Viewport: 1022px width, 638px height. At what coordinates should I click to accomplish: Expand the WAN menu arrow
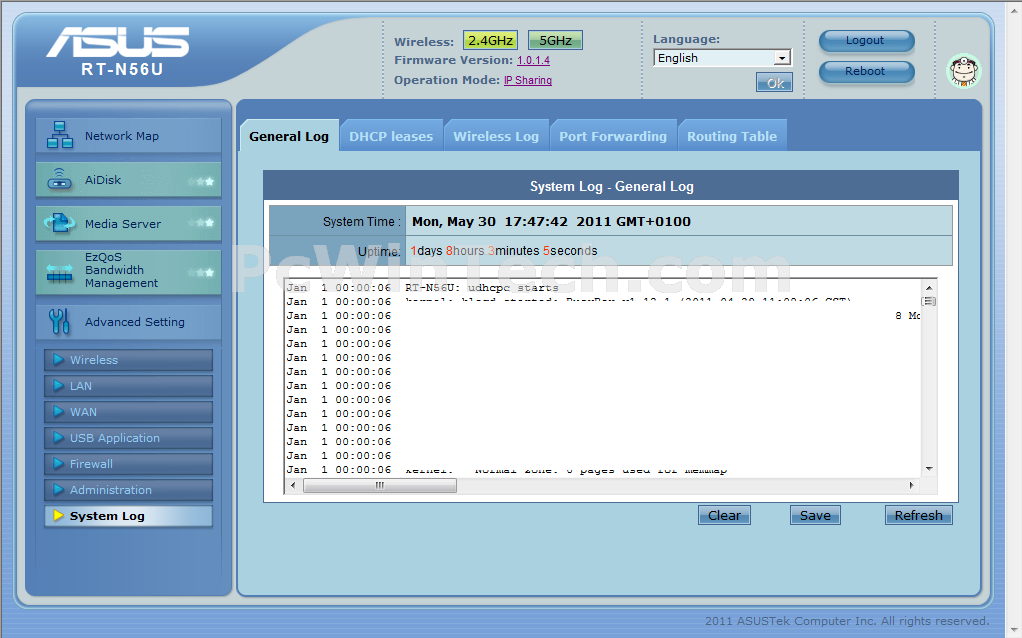tap(58, 411)
